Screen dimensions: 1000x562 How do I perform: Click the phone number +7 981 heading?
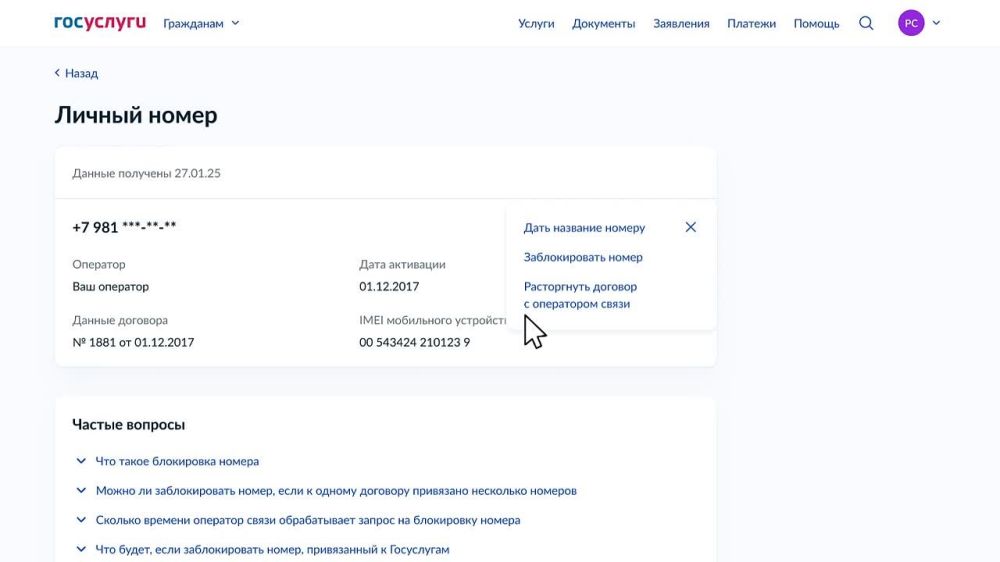pyautogui.click(x=124, y=227)
